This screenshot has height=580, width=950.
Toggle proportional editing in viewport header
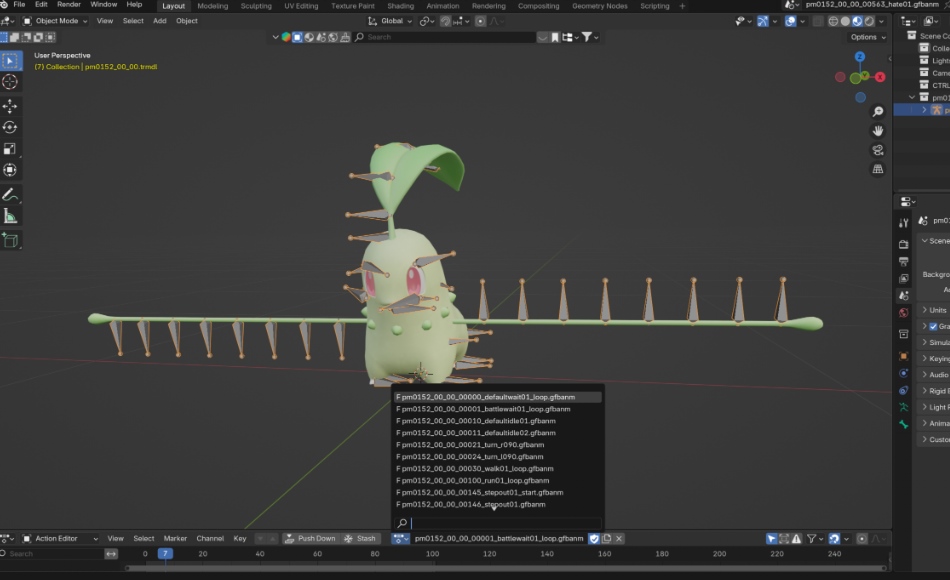[x=480, y=21]
